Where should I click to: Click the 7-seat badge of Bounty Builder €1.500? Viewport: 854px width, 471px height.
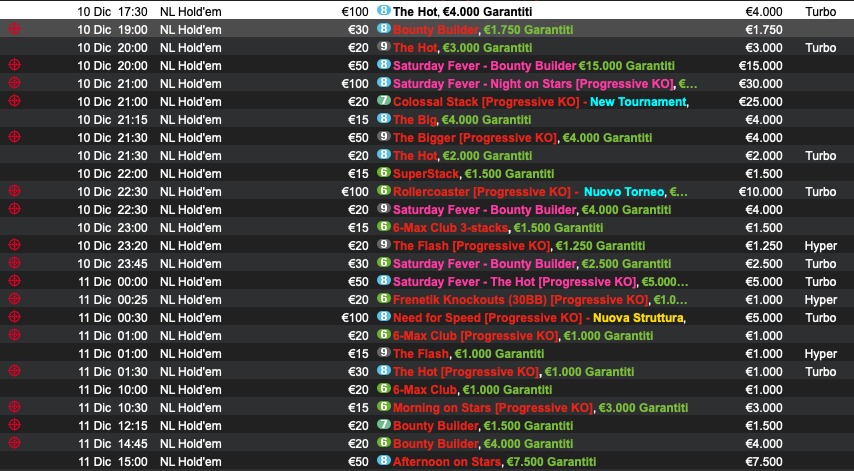383,425
